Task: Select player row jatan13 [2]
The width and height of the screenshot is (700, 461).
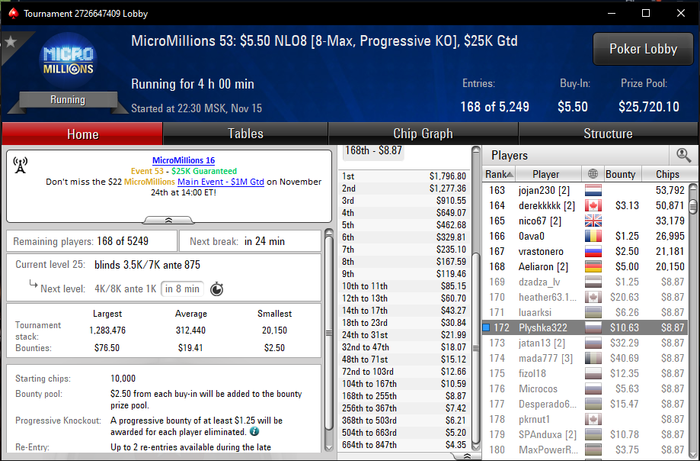Action: (585, 343)
